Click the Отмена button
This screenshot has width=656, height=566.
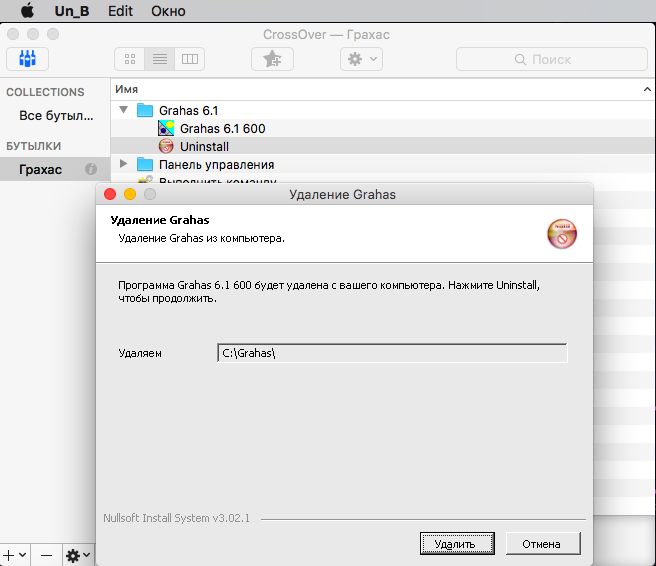coord(543,544)
